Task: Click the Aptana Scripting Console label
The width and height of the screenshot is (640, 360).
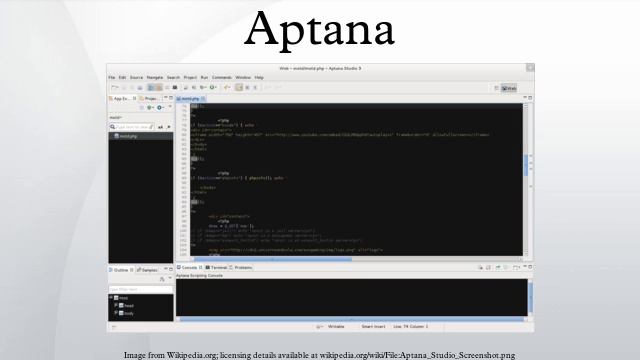Action: (199, 276)
